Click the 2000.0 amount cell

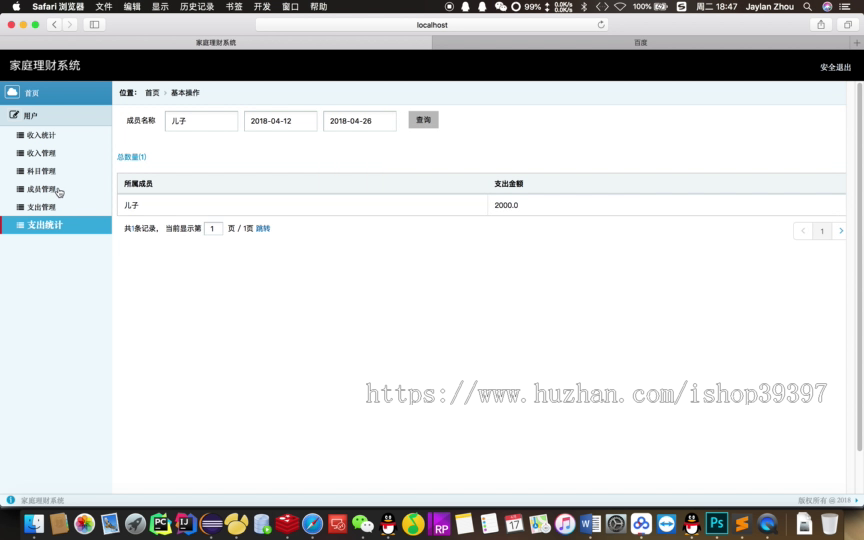click(x=667, y=205)
